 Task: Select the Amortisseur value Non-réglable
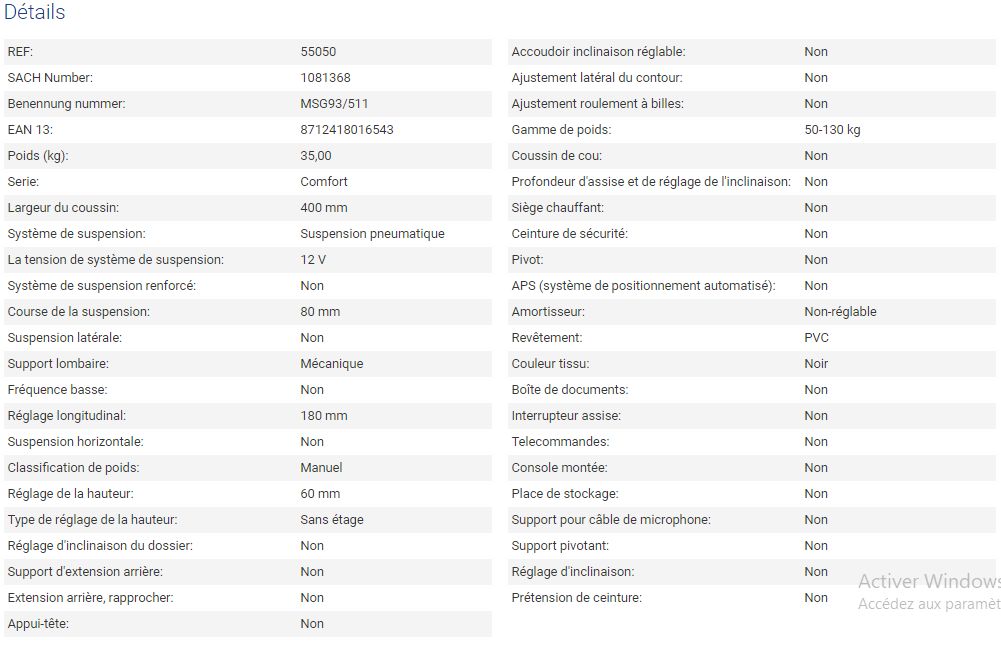(x=840, y=312)
